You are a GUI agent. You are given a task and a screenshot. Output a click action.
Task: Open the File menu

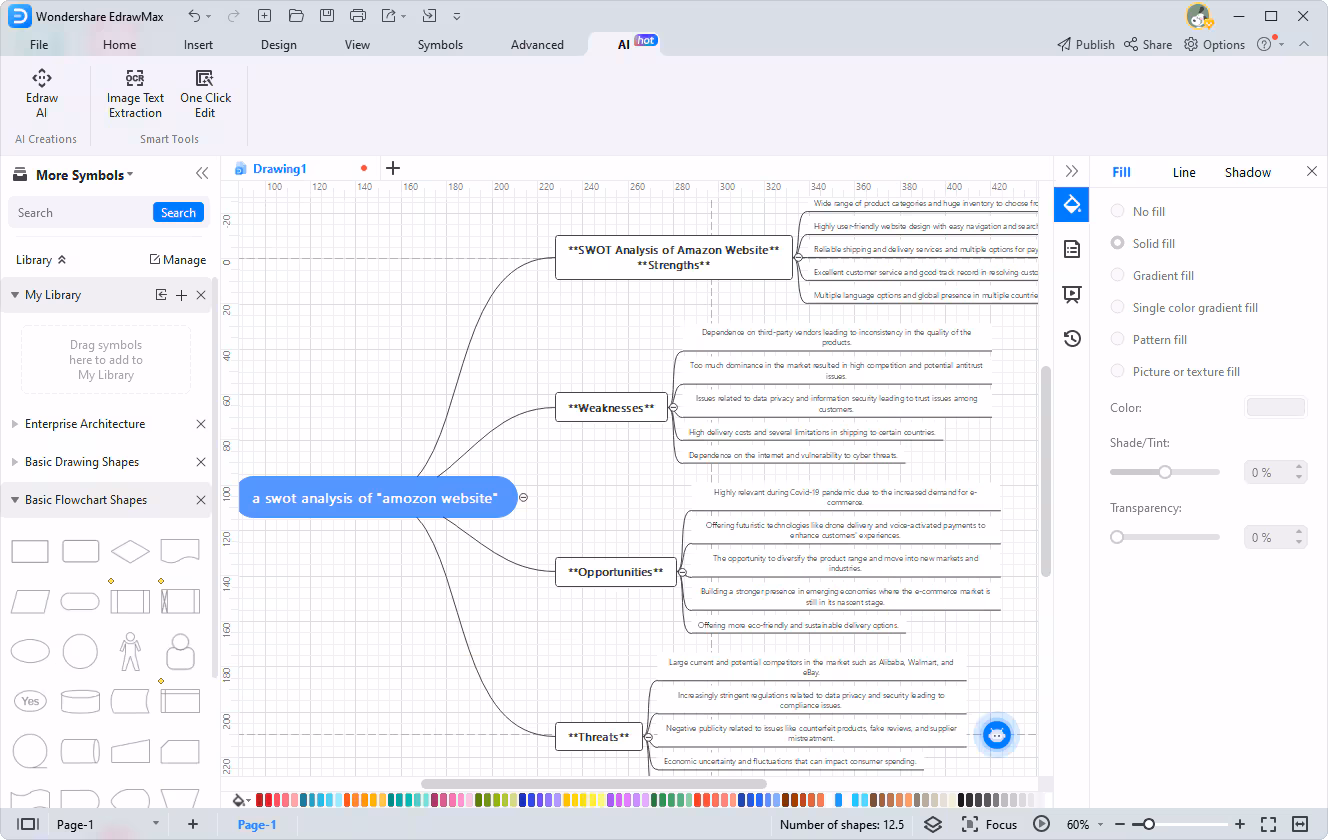click(39, 44)
